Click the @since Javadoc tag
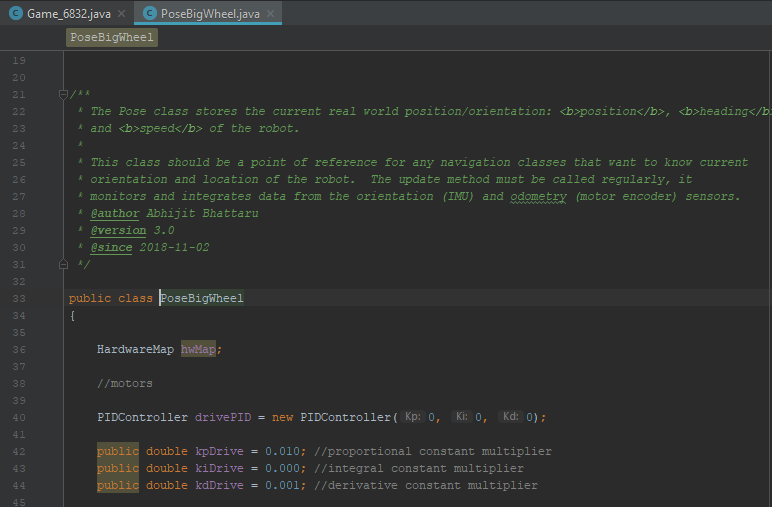772x507 pixels. coord(111,247)
